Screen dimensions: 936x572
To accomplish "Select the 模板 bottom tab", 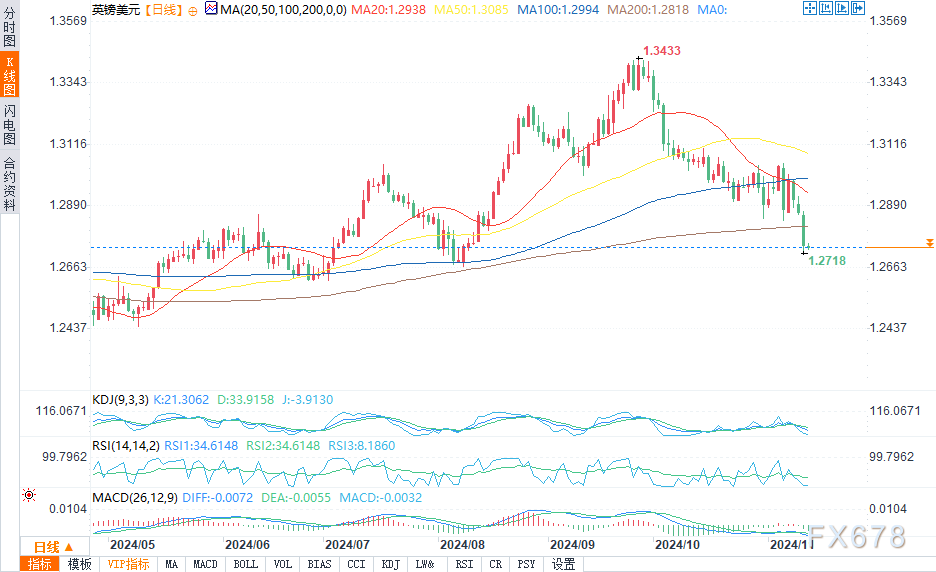I will click(x=79, y=564).
